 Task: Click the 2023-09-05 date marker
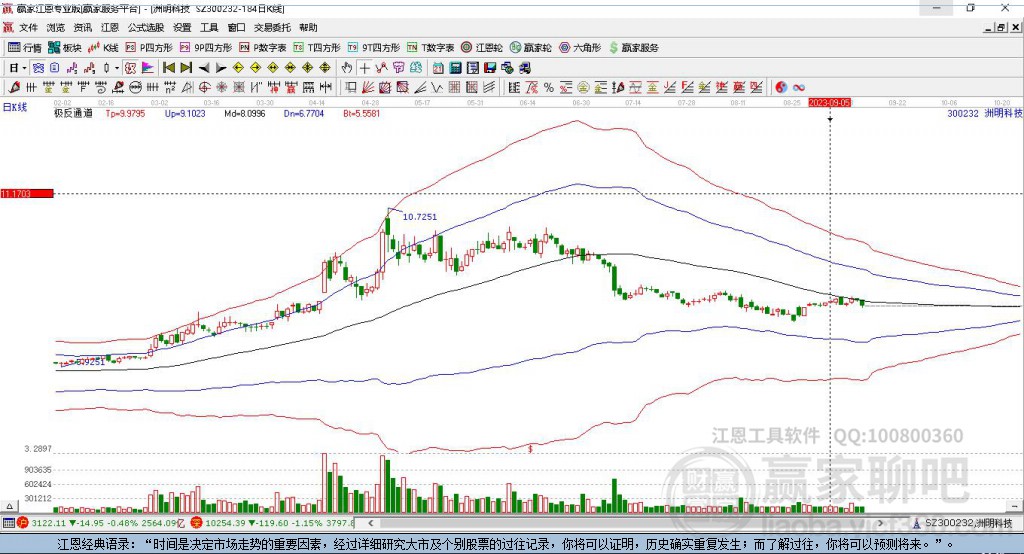point(829,103)
